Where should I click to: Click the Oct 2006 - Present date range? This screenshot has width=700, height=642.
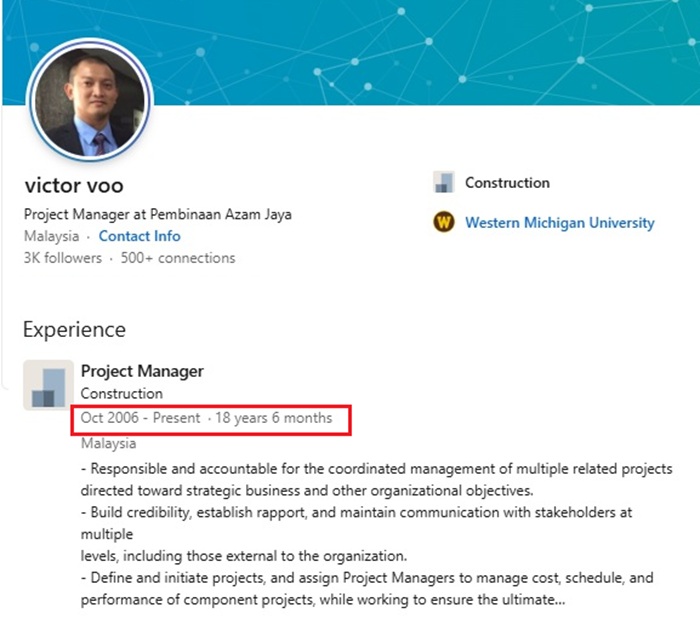coord(140,418)
